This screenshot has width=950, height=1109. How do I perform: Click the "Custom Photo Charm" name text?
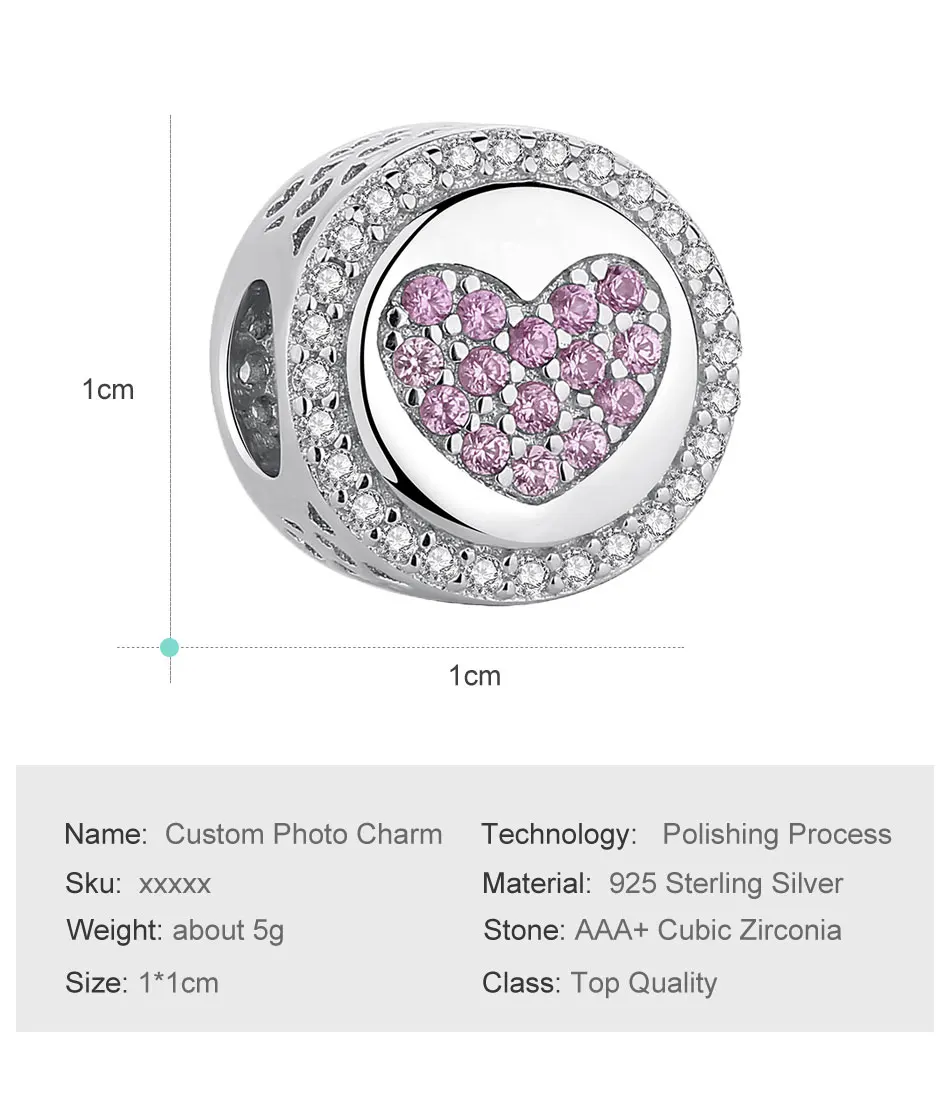[x=303, y=834]
